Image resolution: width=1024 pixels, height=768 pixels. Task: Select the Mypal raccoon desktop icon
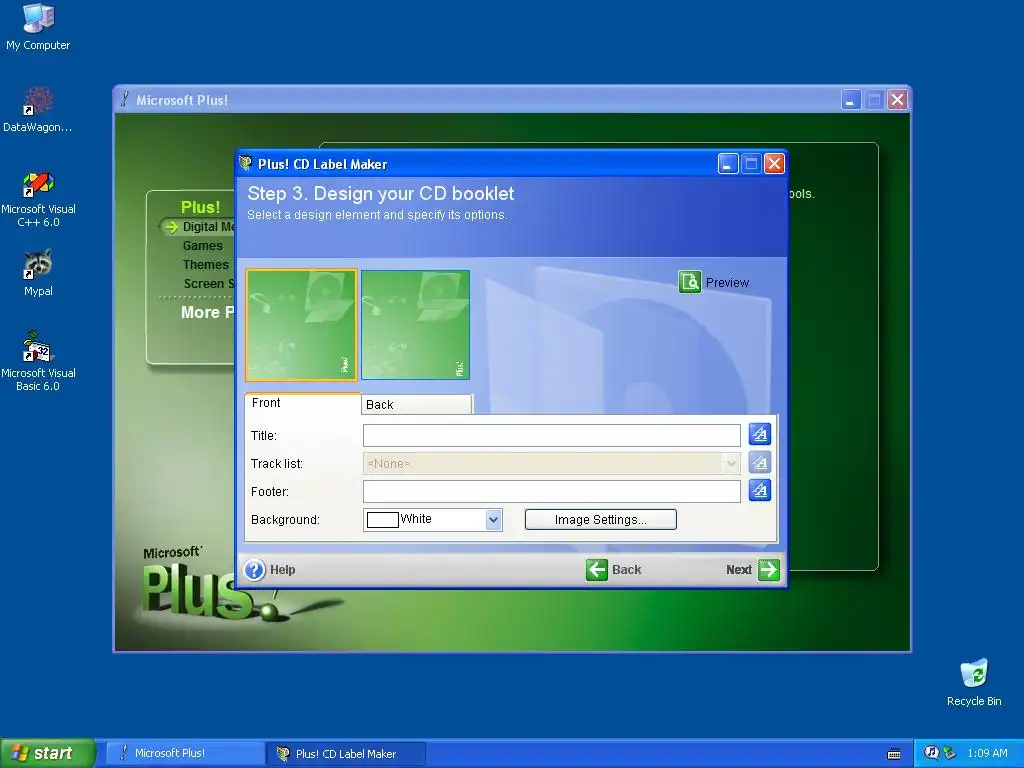tap(38, 273)
